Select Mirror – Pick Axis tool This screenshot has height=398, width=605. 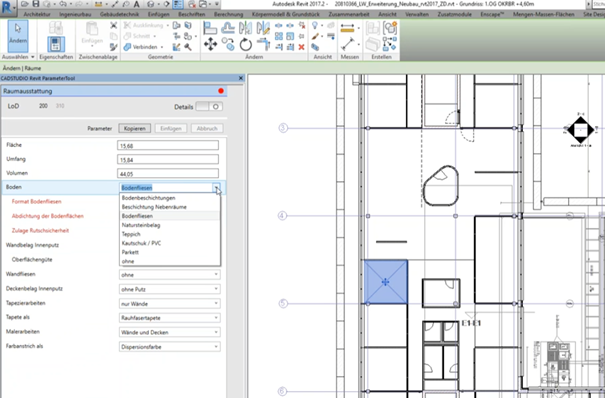245,28
